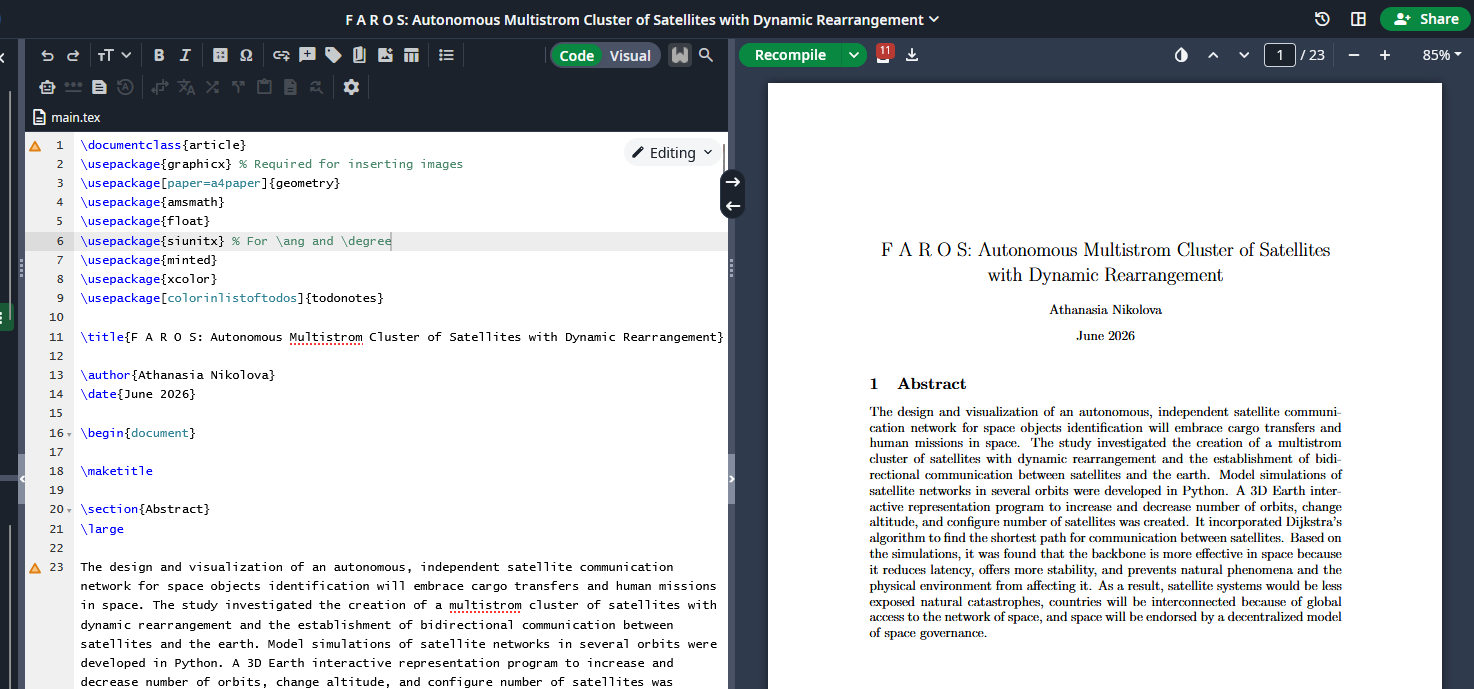Insert a table
This screenshot has width=1474, height=689.
(x=411, y=56)
